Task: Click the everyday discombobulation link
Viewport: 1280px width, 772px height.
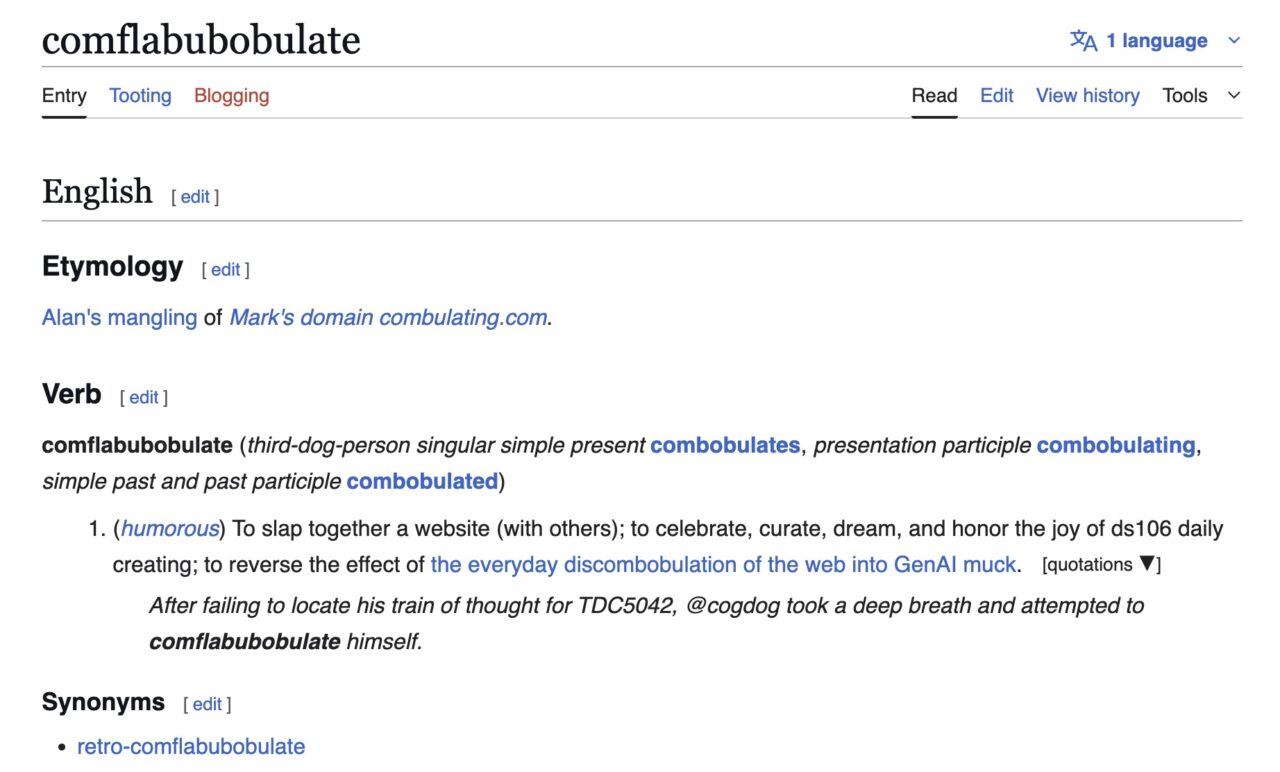Action: [723, 564]
